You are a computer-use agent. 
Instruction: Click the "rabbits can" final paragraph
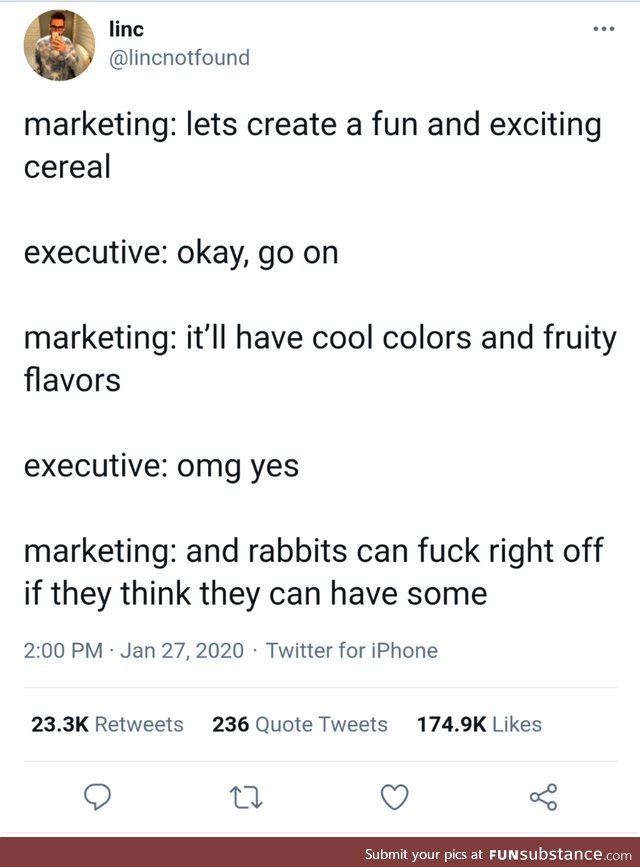tap(320, 573)
